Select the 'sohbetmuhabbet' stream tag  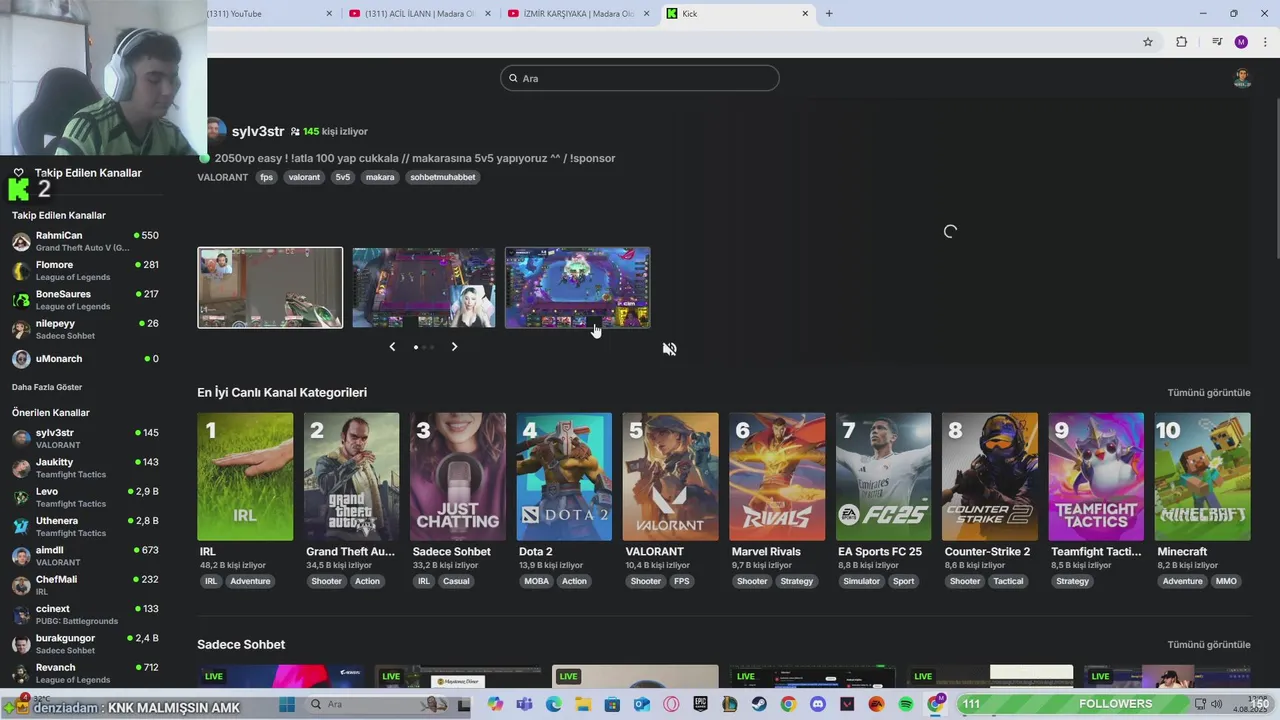click(443, 177)
